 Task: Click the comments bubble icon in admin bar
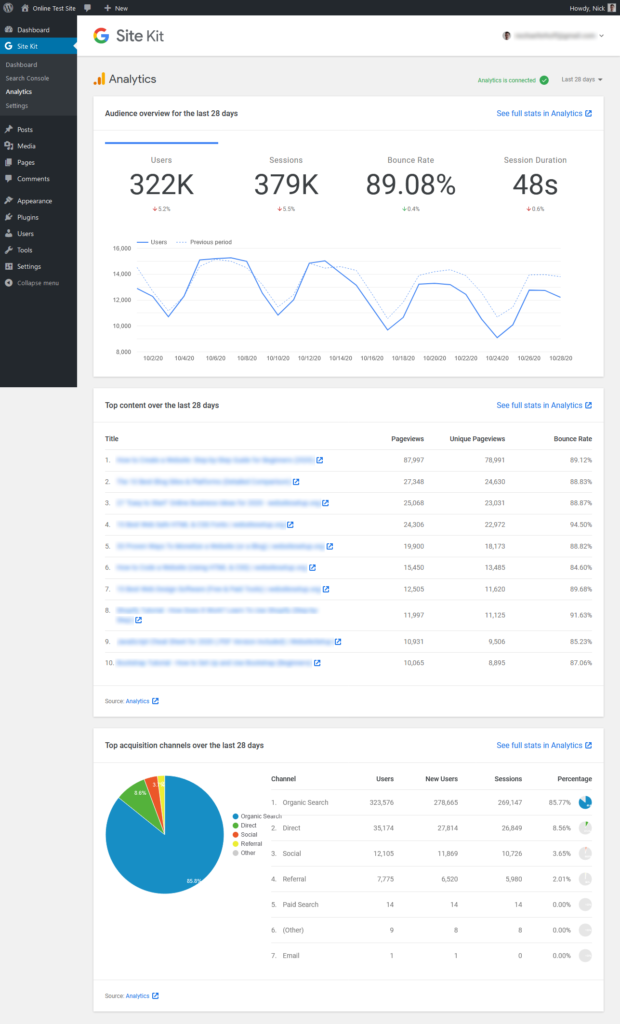(x=88, y=7)
